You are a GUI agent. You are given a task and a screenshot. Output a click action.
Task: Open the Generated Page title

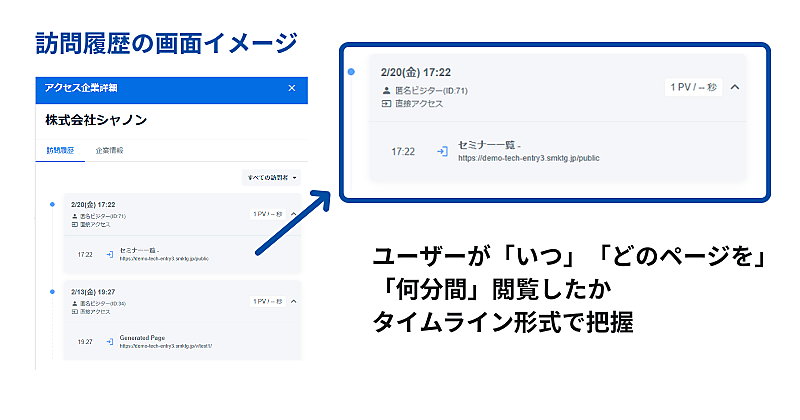pos(142,338)
